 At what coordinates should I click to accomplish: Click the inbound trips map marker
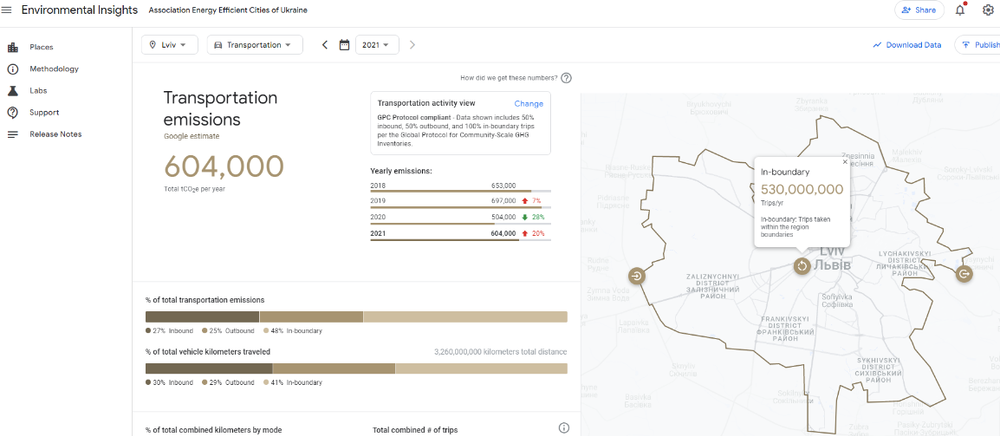(637, 276)
